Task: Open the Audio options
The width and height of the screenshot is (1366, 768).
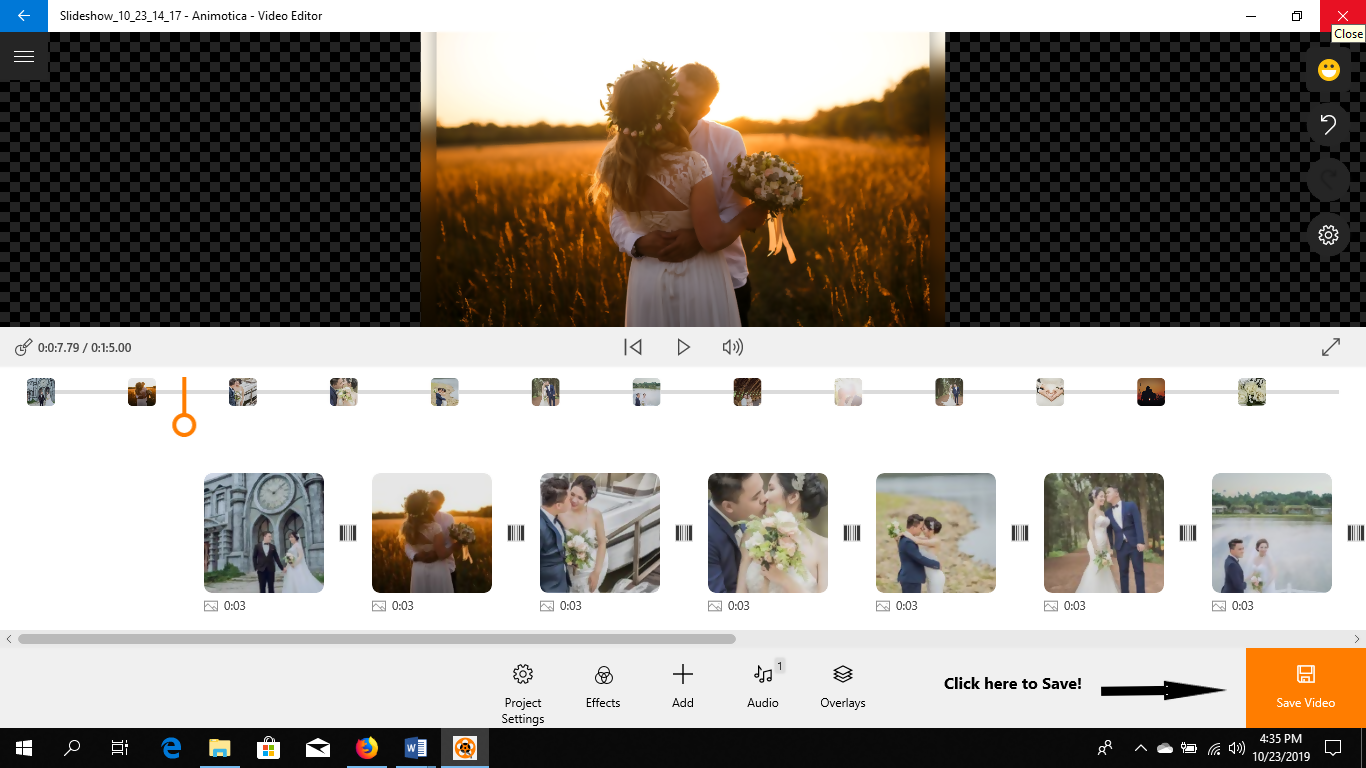Action: click(763, 688)
